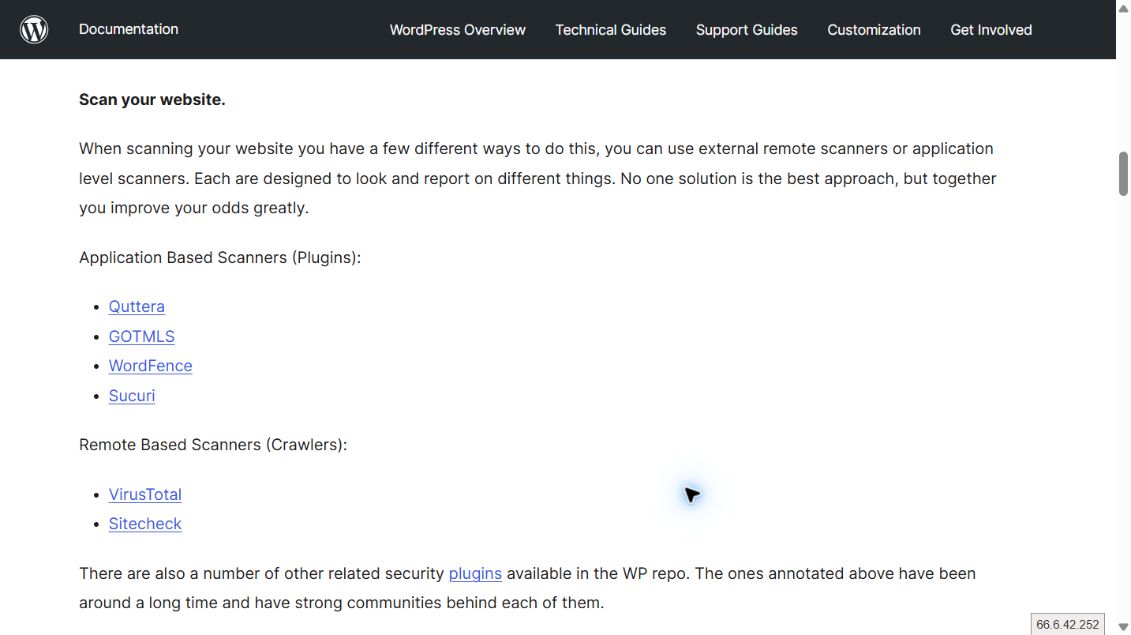Screen dimensions: 1131x635
Task: Open the Support Guides menu
Action: (x=747, y=30)
